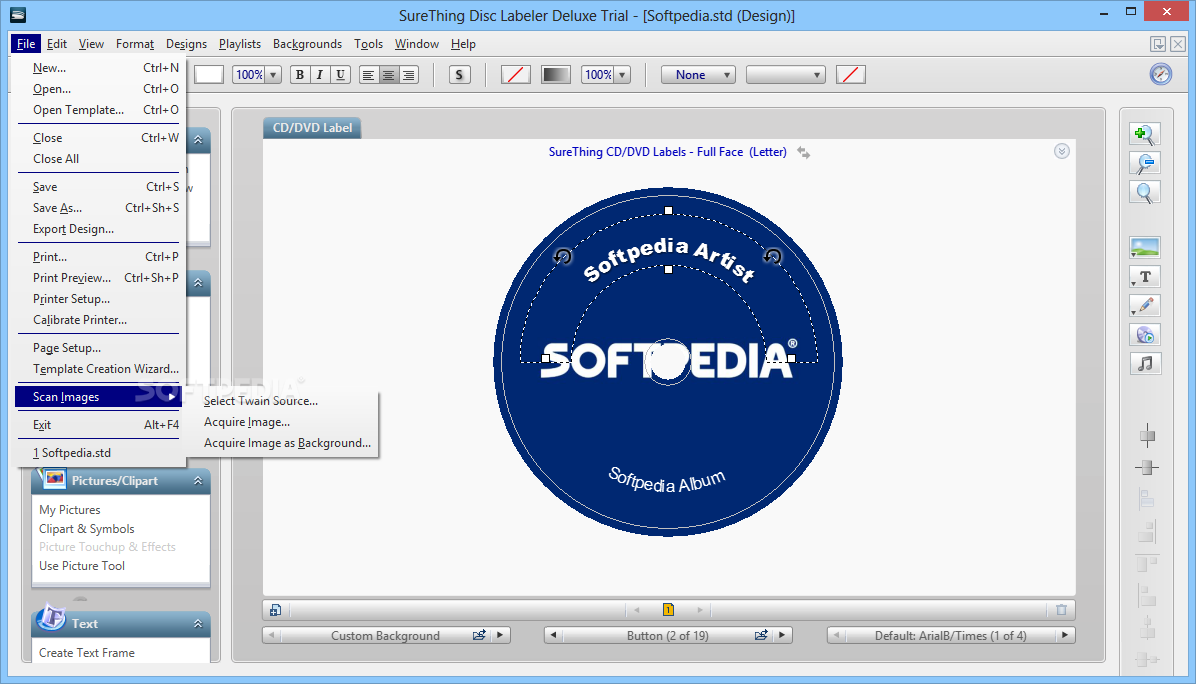
Task: Select the text tool T icon
Action: coord(1144,277)
